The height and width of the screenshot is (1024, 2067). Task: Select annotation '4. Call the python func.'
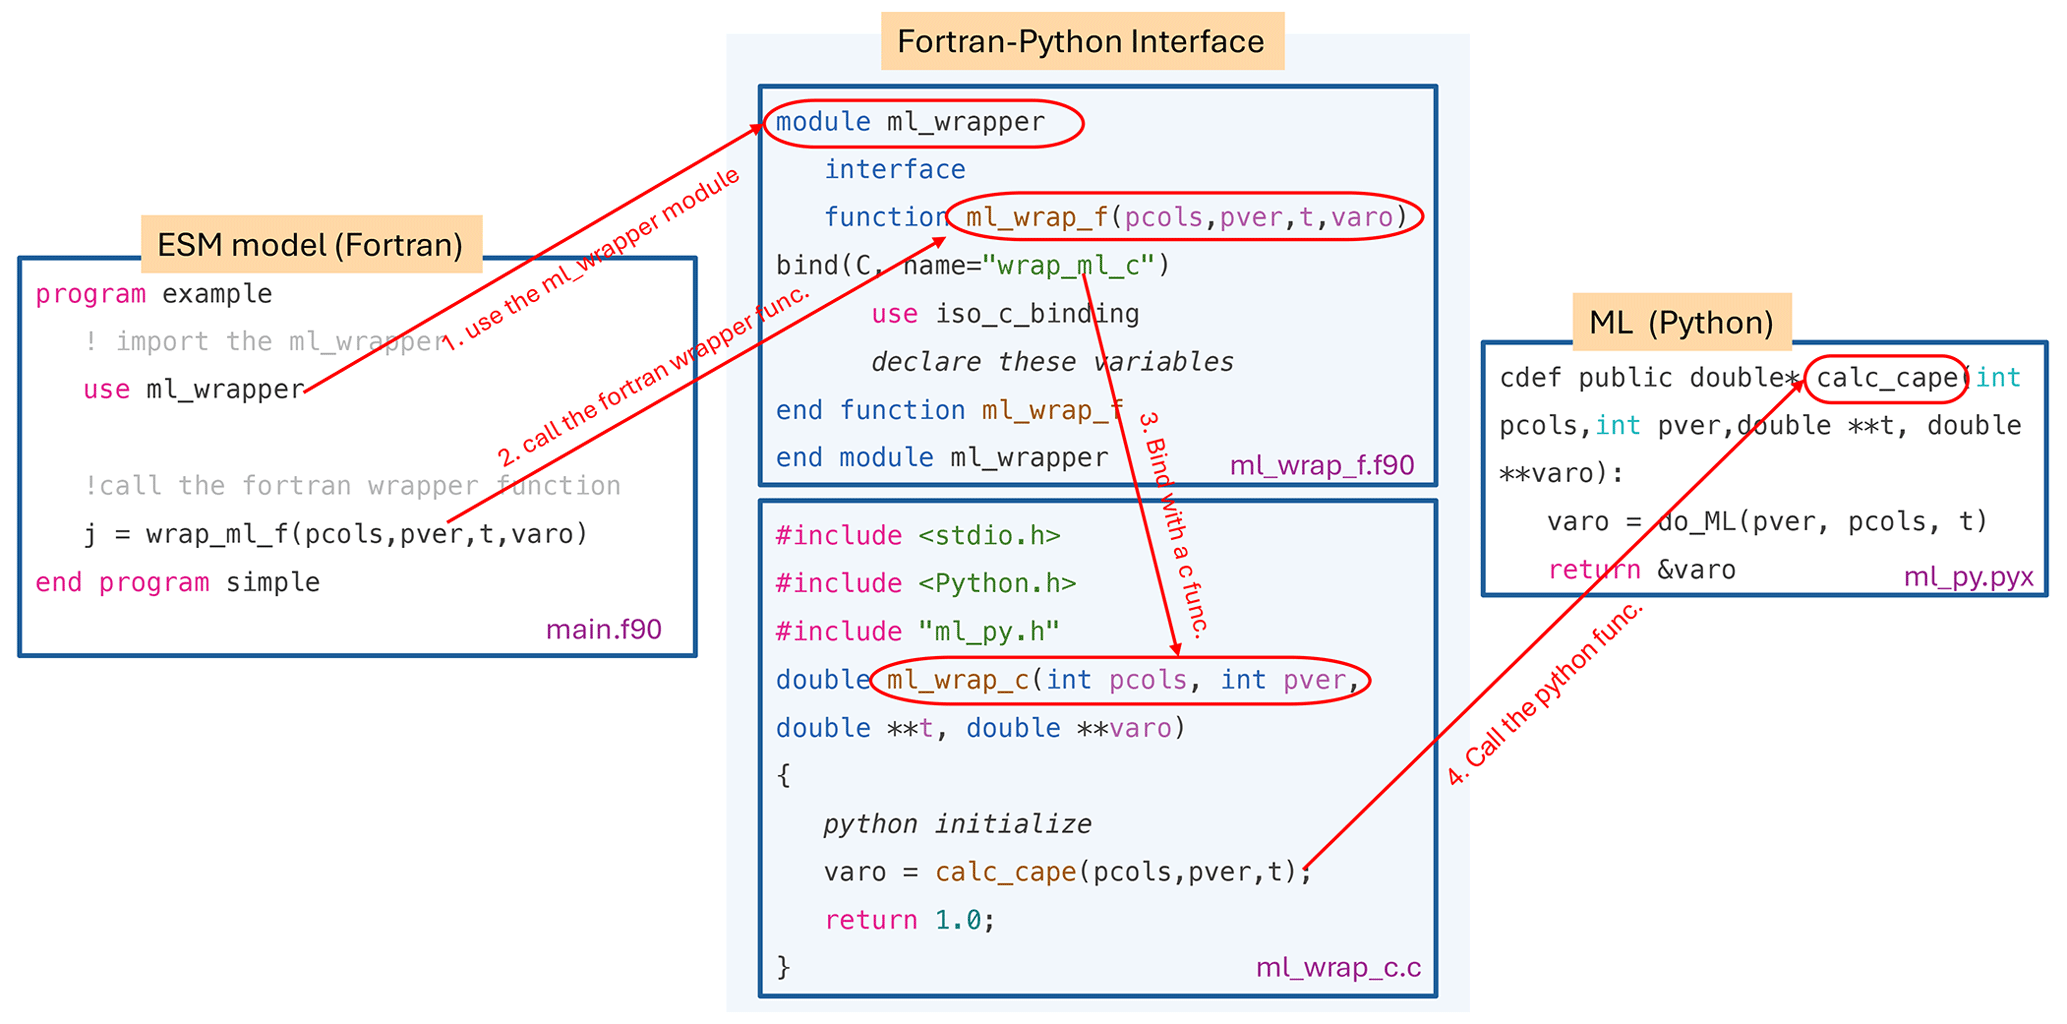(1545, 694)
